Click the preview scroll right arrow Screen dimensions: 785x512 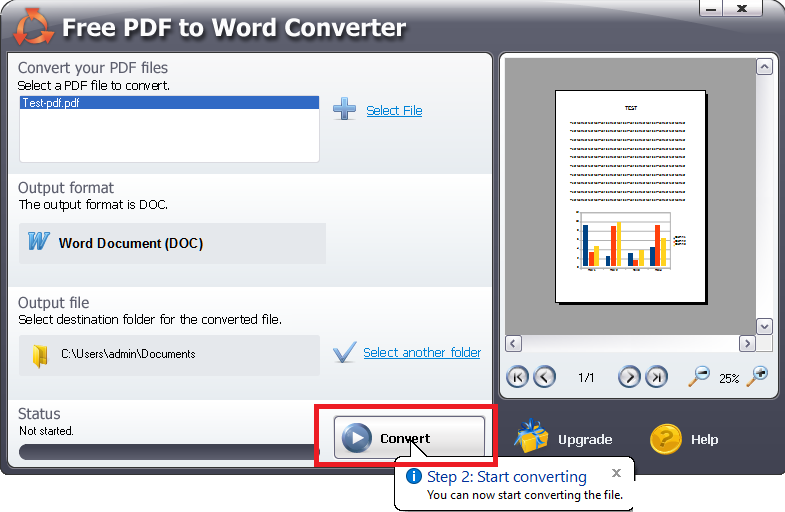[747, 343]
